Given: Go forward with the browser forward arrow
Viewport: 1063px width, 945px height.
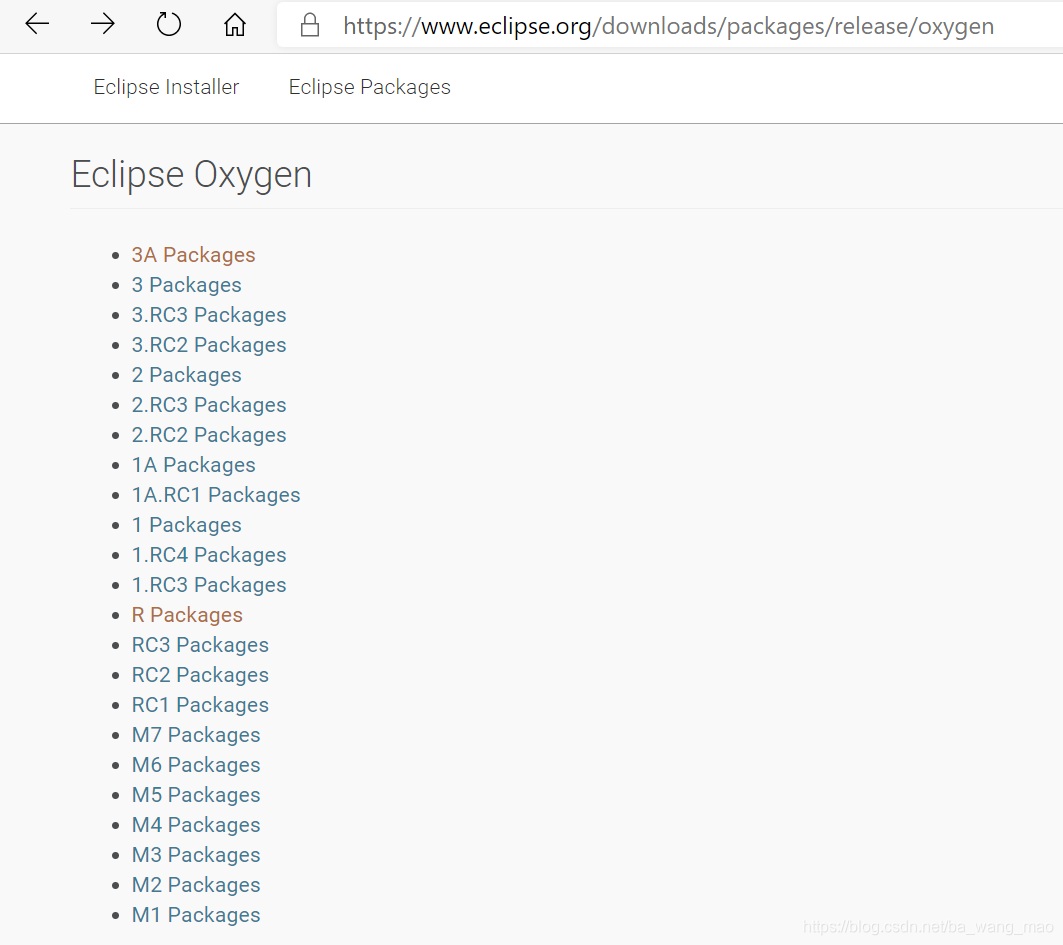Looking at the screenshot, I should coord(102,24).
